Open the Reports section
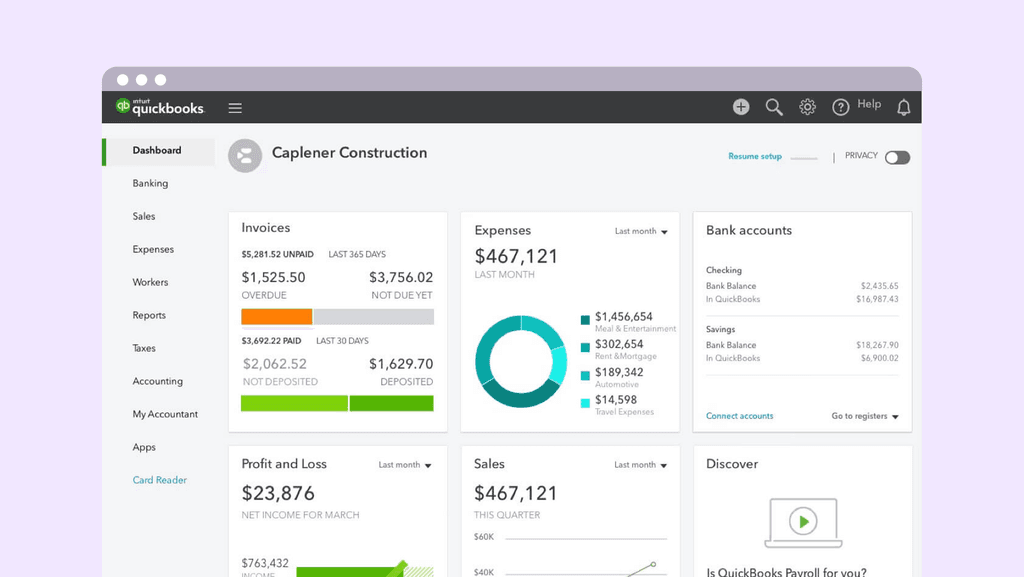 click(x=148, y=315)
